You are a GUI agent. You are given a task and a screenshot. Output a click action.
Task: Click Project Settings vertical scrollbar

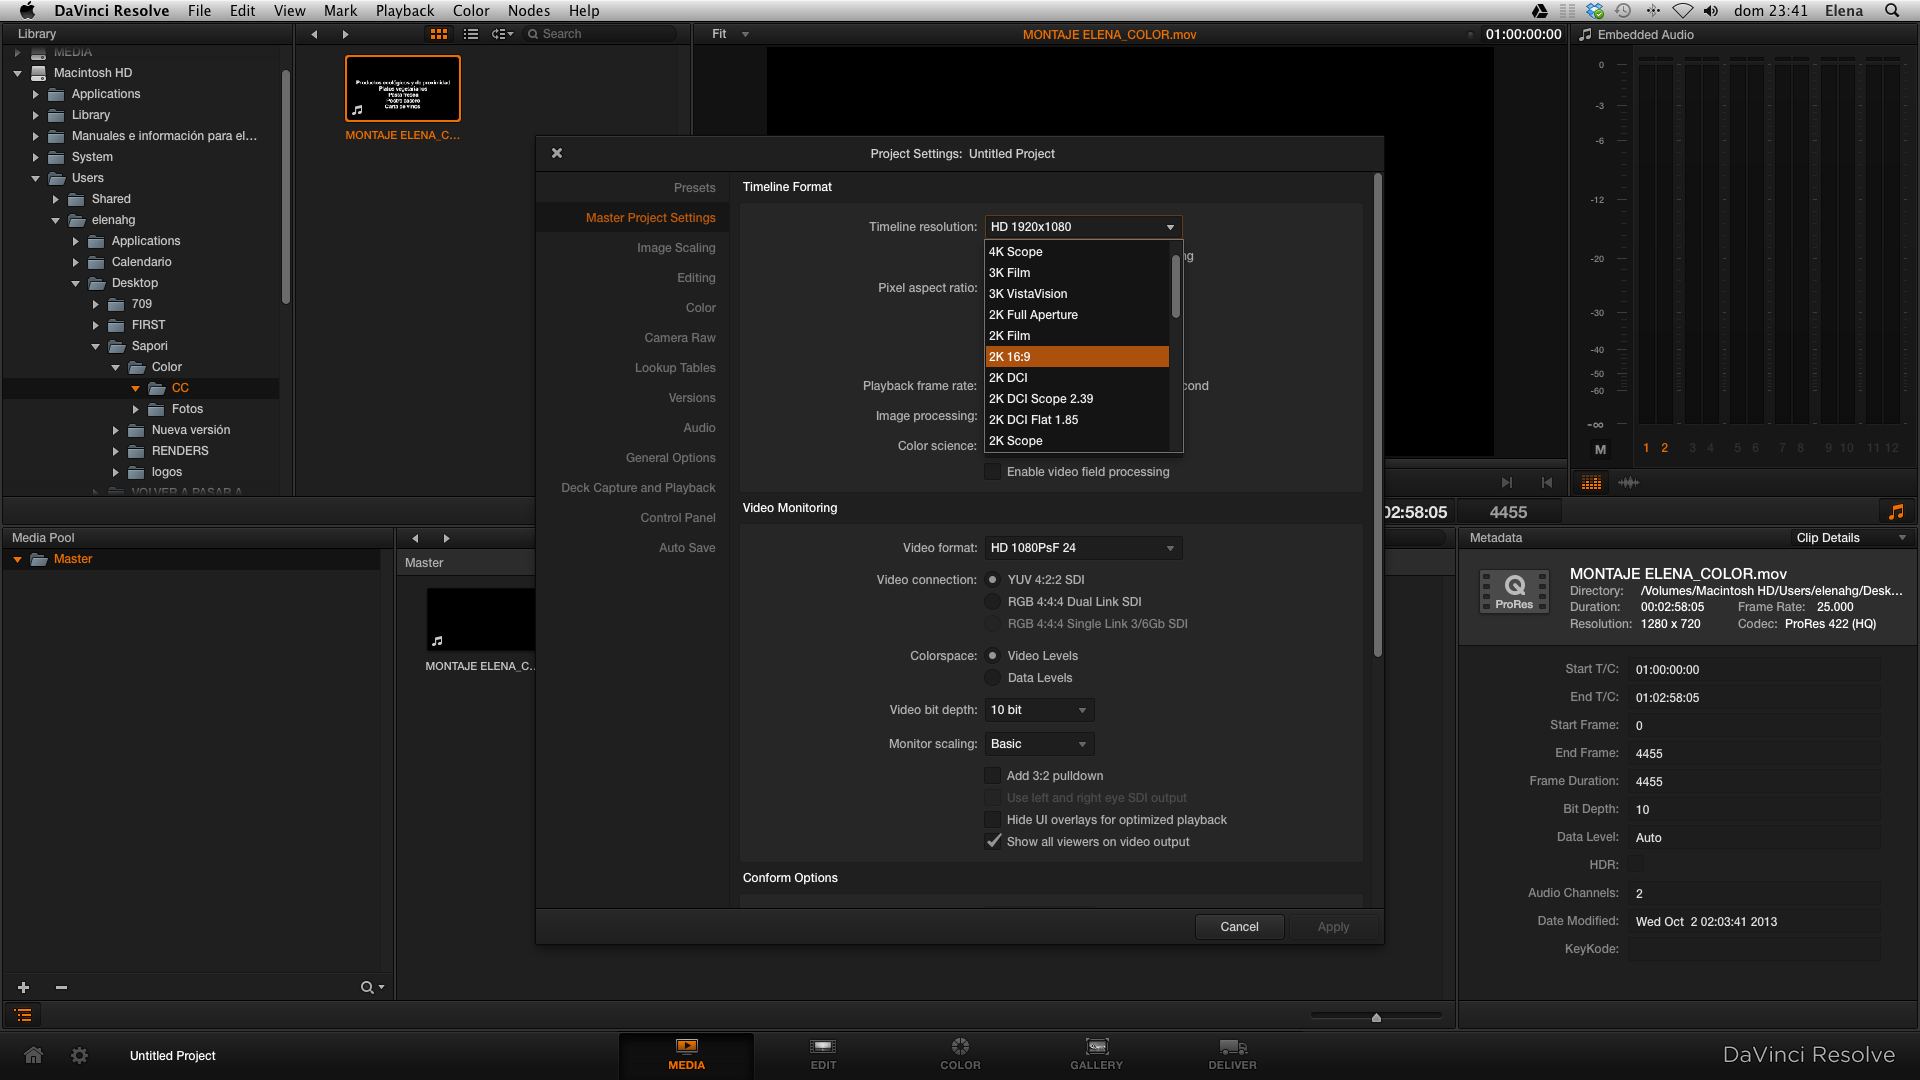pyautogui.click(x=1378, y=416)
